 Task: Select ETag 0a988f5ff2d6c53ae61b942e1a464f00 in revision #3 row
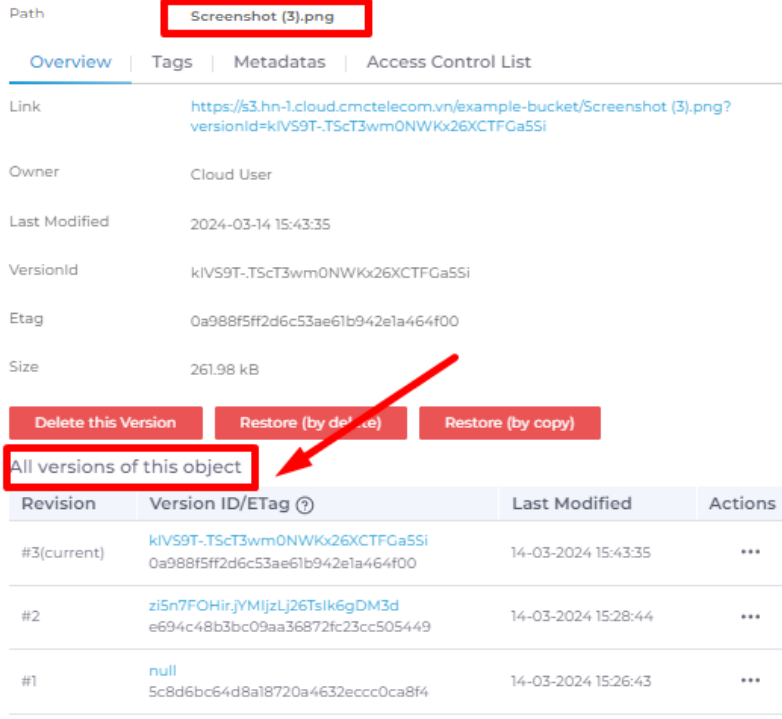pyautogui.click(x=283, y=563)
